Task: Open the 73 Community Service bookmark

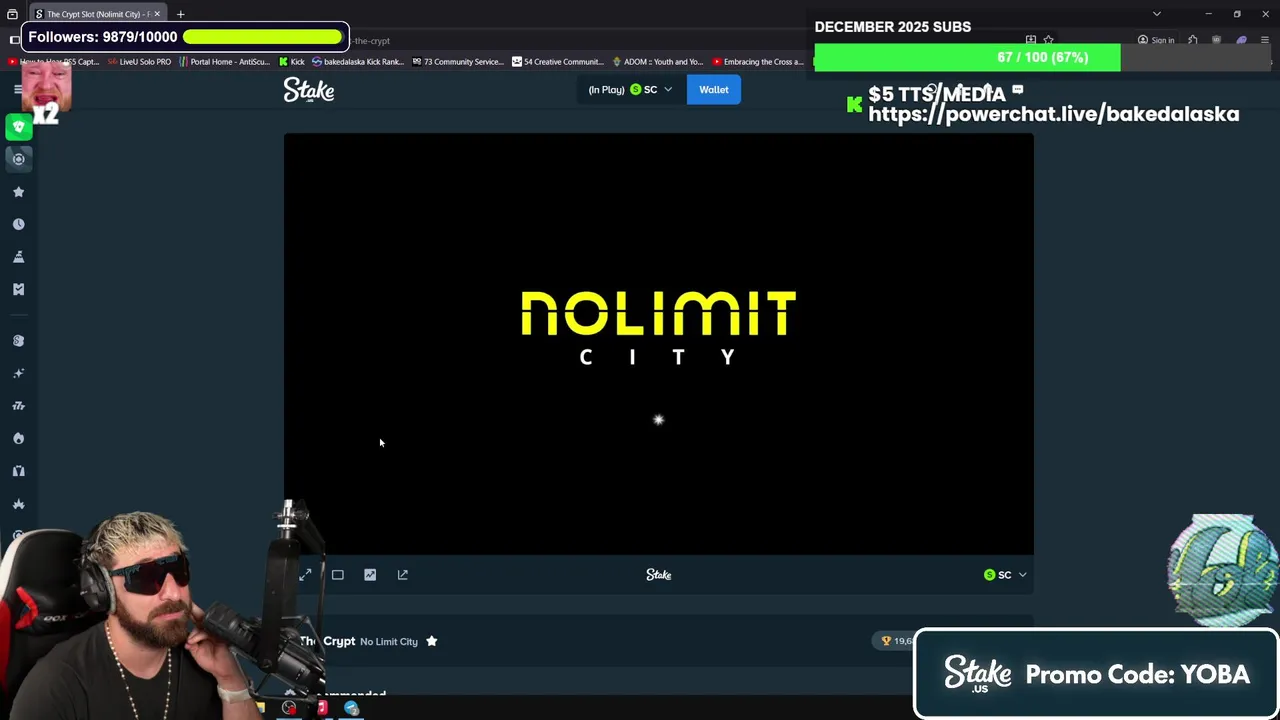Action: [457, 62]
